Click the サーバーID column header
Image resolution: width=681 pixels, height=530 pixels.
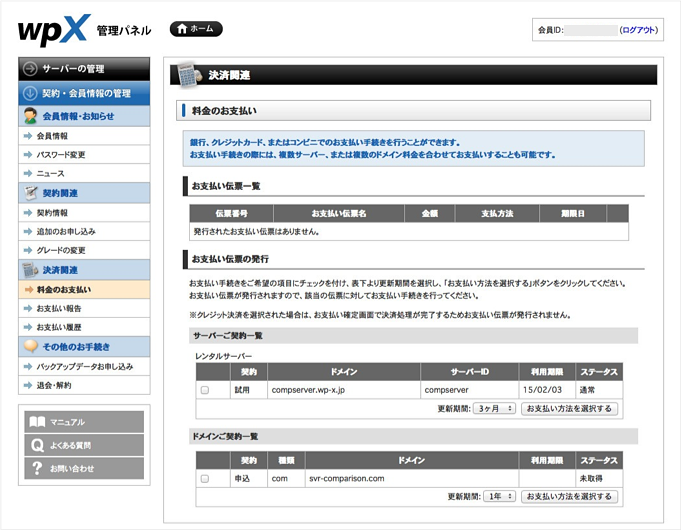tap(469, 372)
